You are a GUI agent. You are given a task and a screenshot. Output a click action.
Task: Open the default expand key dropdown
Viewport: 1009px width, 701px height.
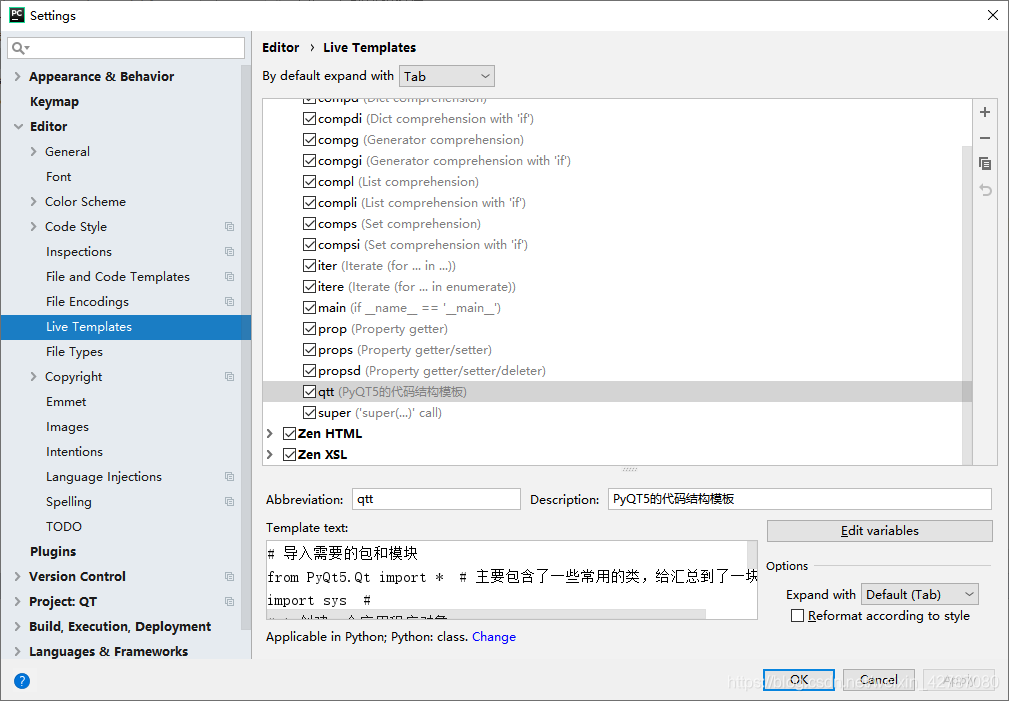pyautogui.click(x=447, y=76)
